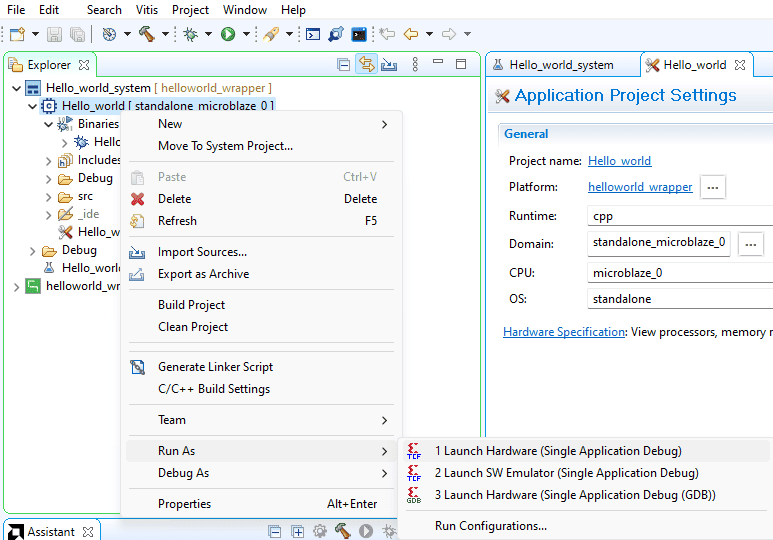
Task: Click the red Delete icon in context menu
Action: coord(138,199)
